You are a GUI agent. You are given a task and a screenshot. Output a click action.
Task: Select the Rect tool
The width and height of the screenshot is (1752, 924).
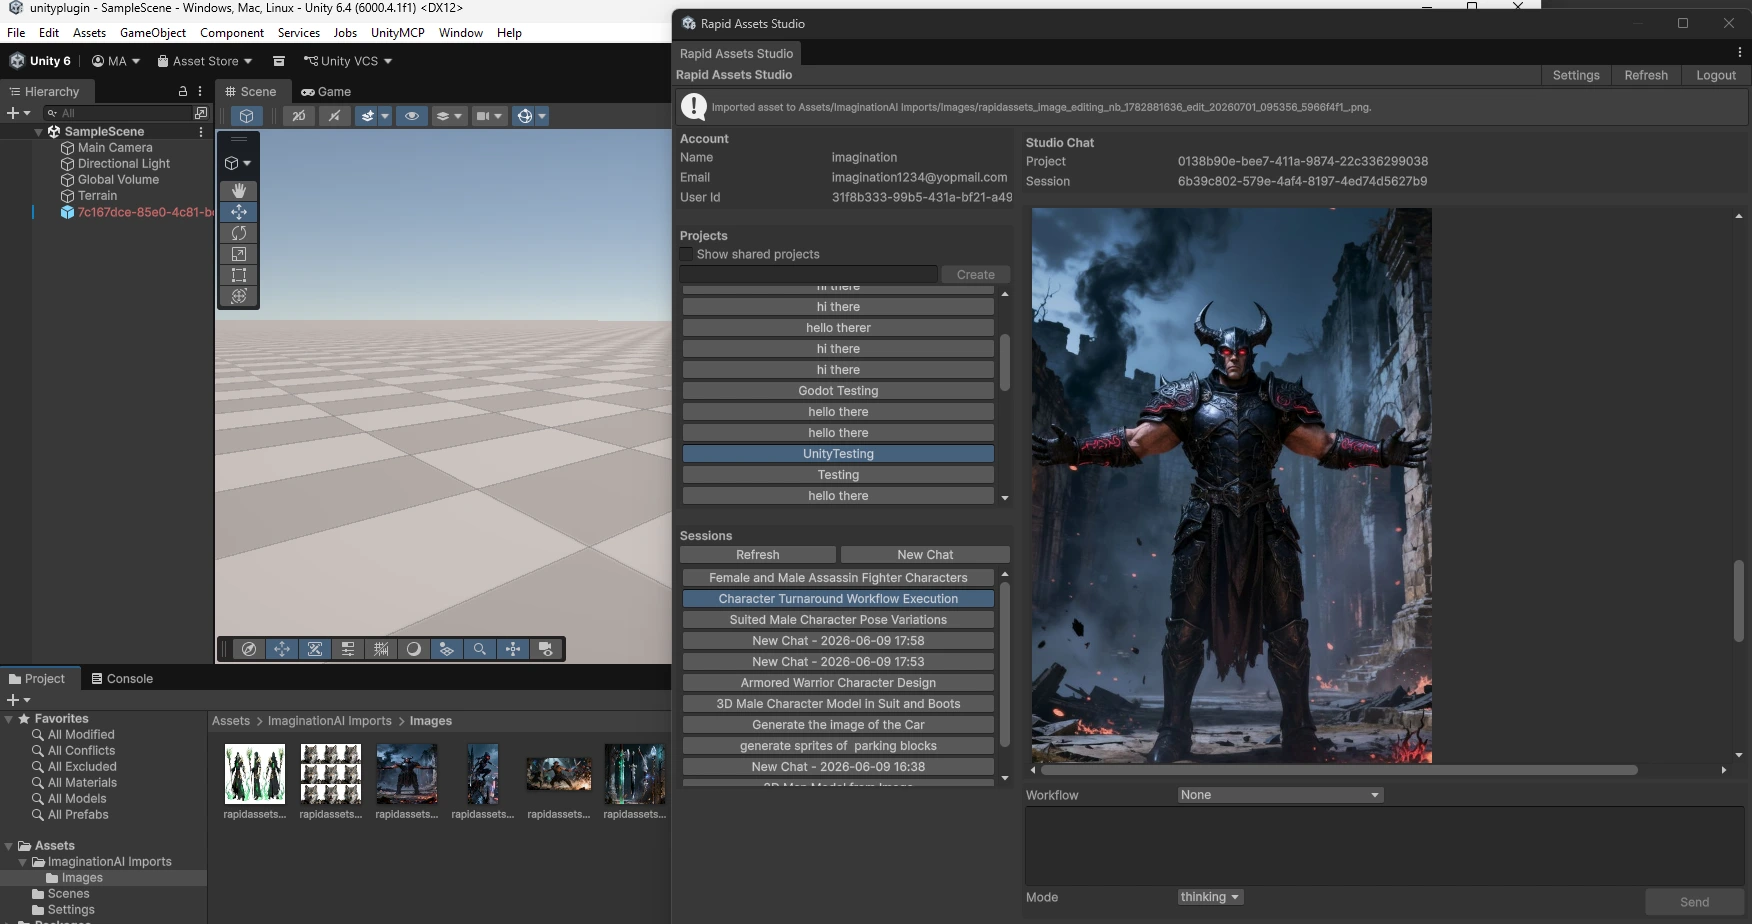point(239,275)
